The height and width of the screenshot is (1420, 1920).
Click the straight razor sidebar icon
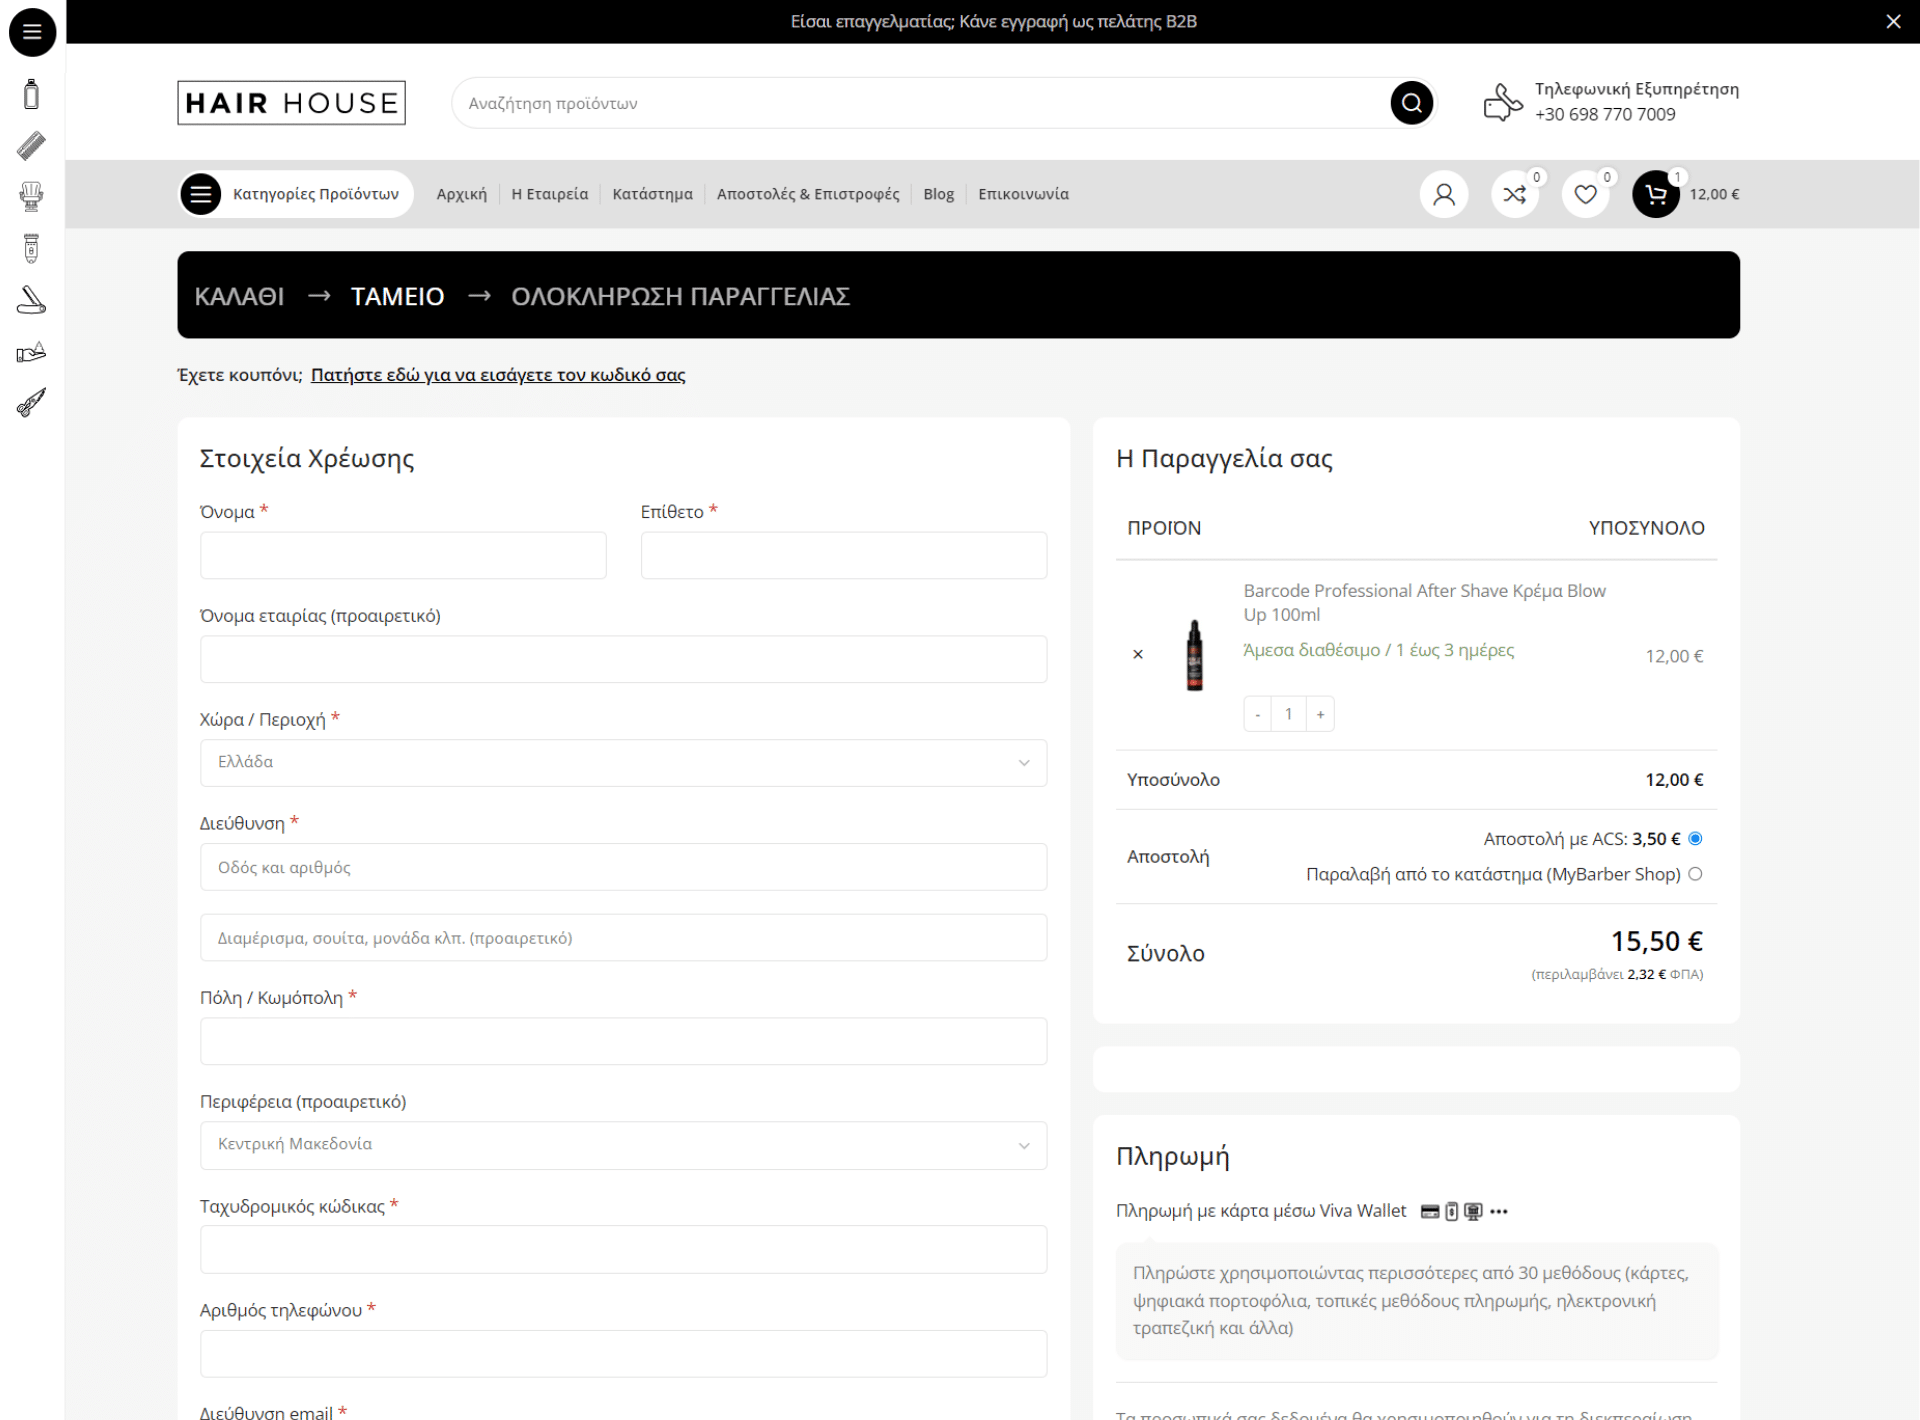(x=31, y=300)
